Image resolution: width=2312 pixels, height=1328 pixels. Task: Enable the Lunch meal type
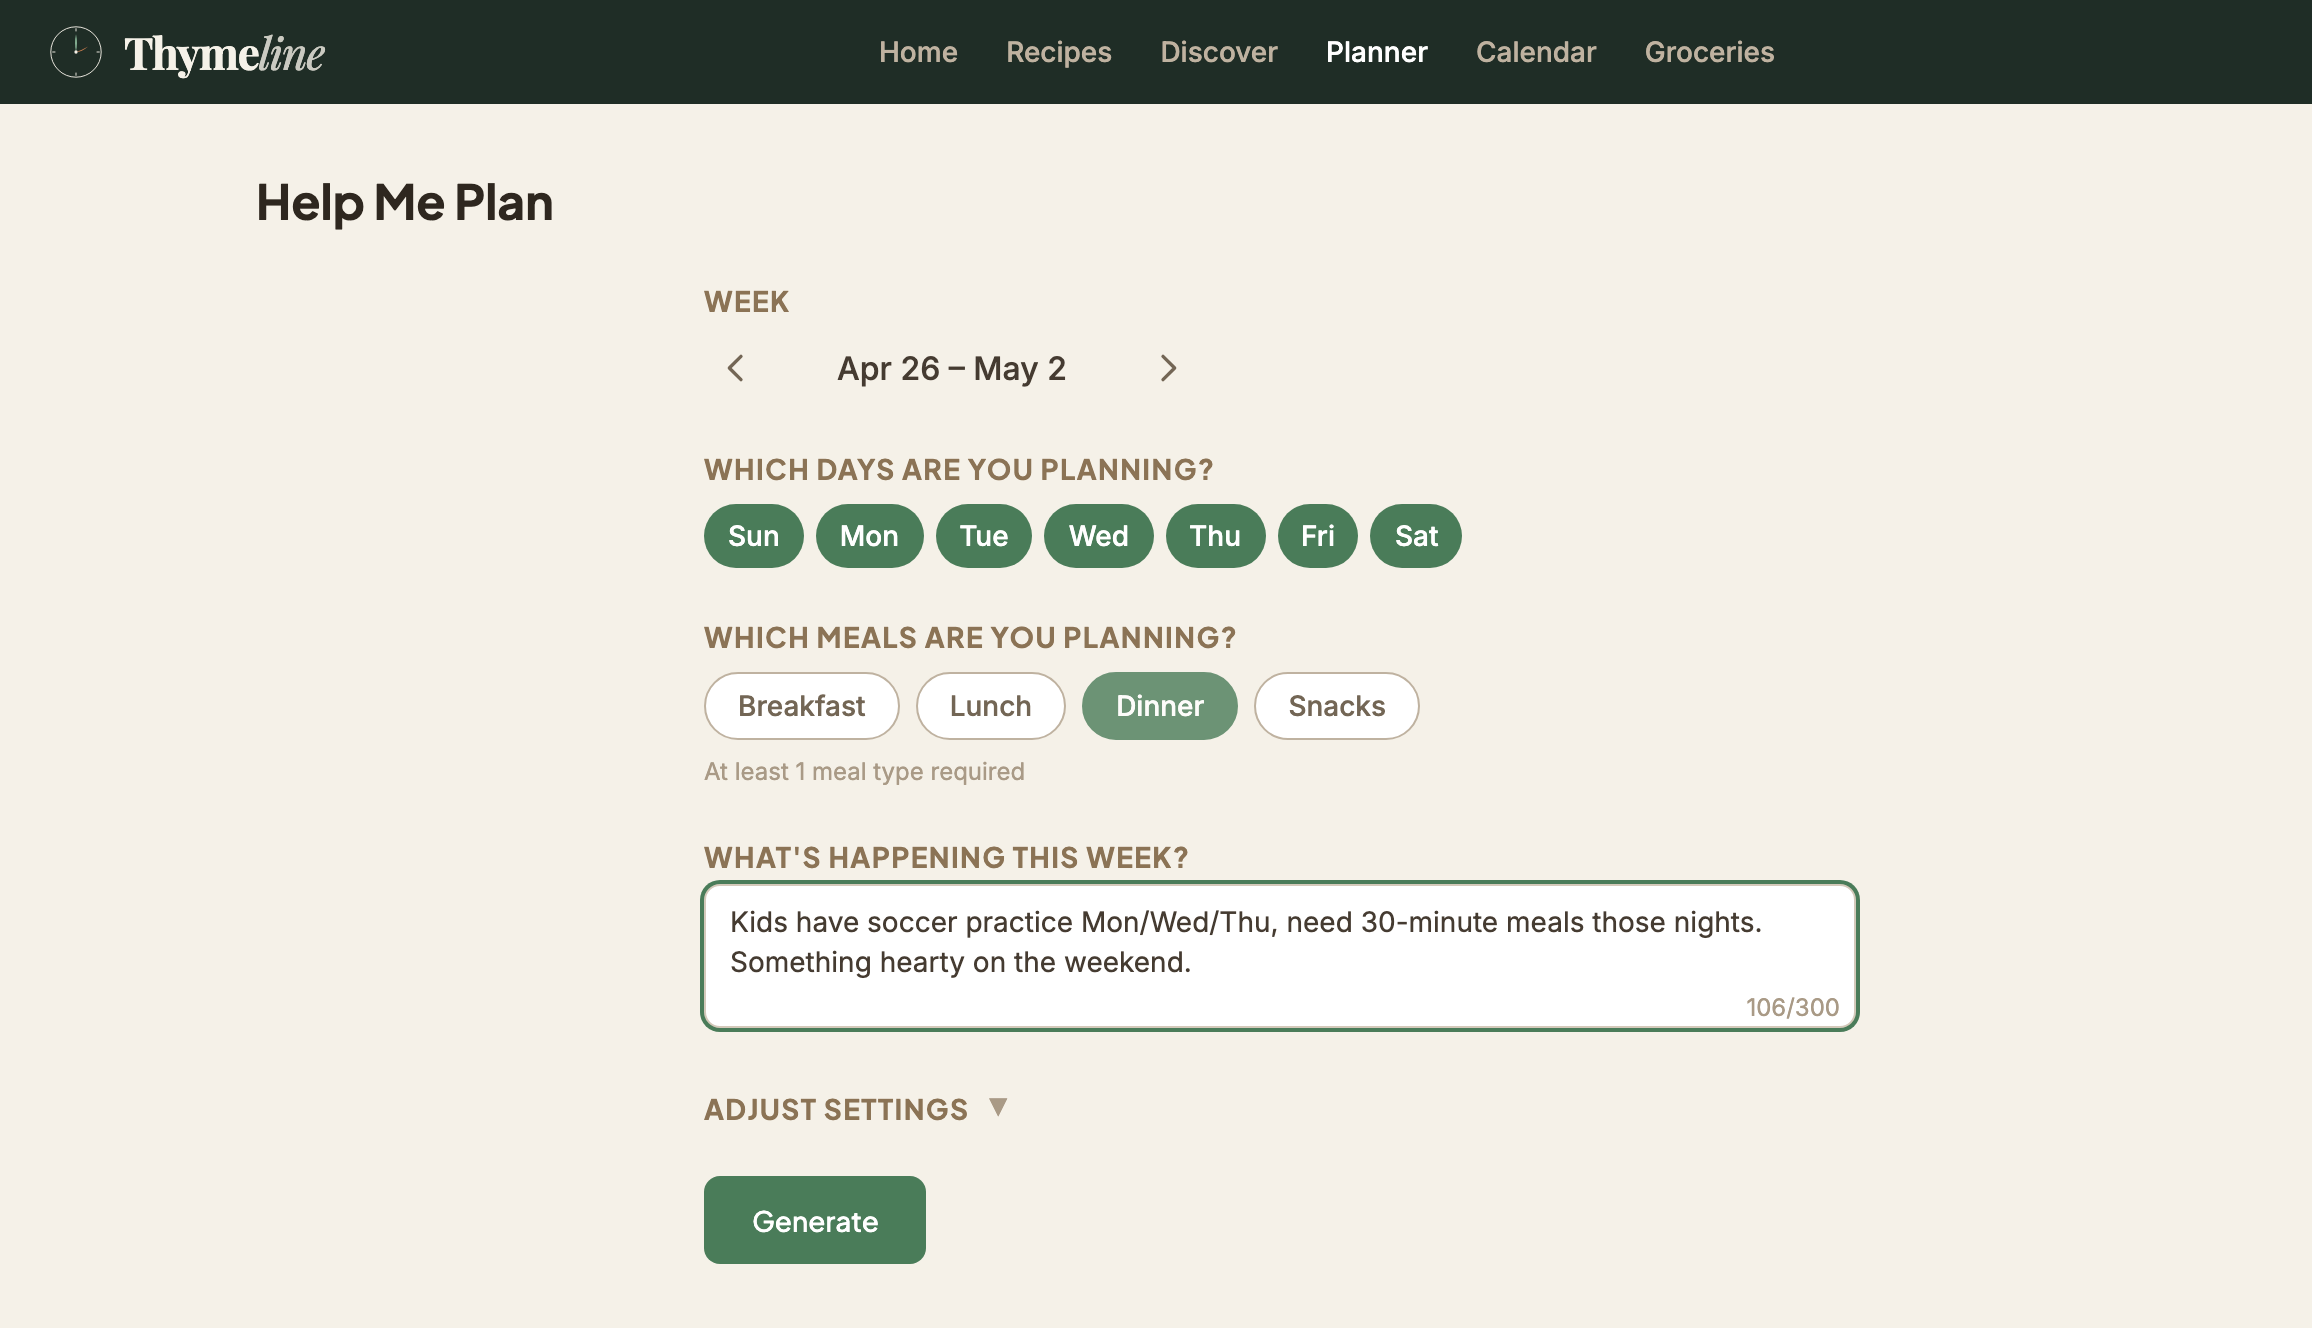pos(990,705)
